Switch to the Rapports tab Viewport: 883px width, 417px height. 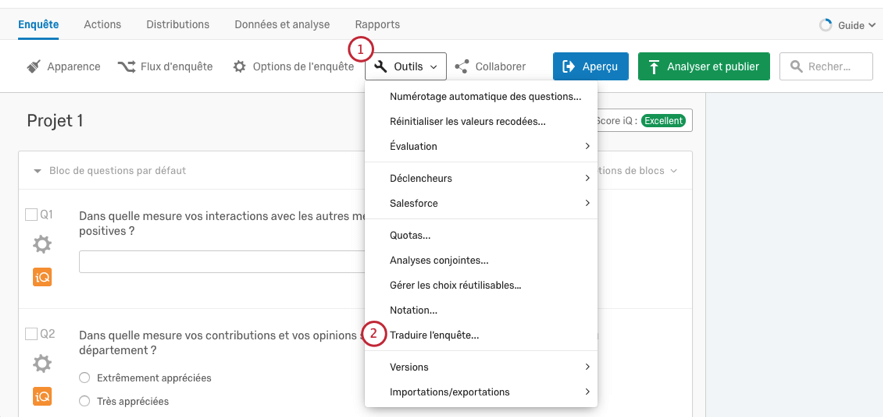(x=377, y=25)
